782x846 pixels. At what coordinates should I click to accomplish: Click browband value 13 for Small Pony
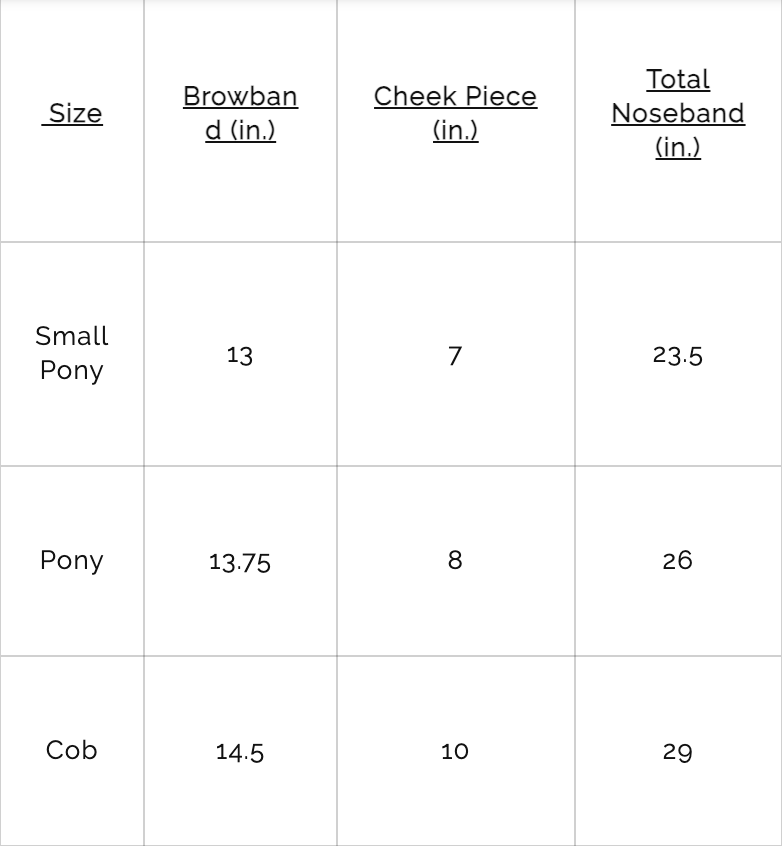[x=240, y=355]
